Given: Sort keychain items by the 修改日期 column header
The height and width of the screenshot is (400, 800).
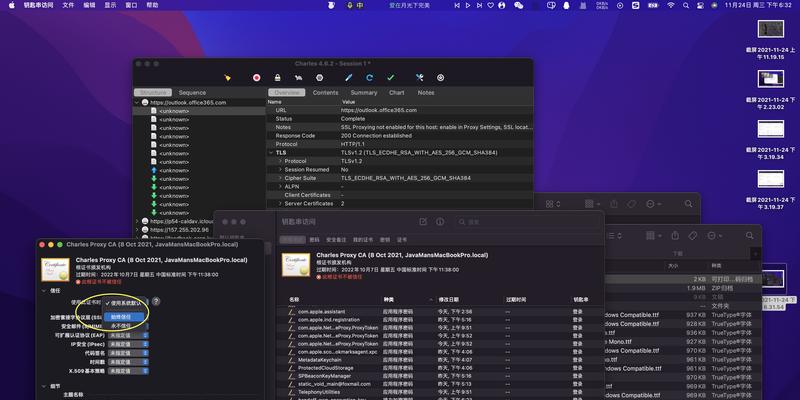Looking at the screenshot, I should [448, 299].
